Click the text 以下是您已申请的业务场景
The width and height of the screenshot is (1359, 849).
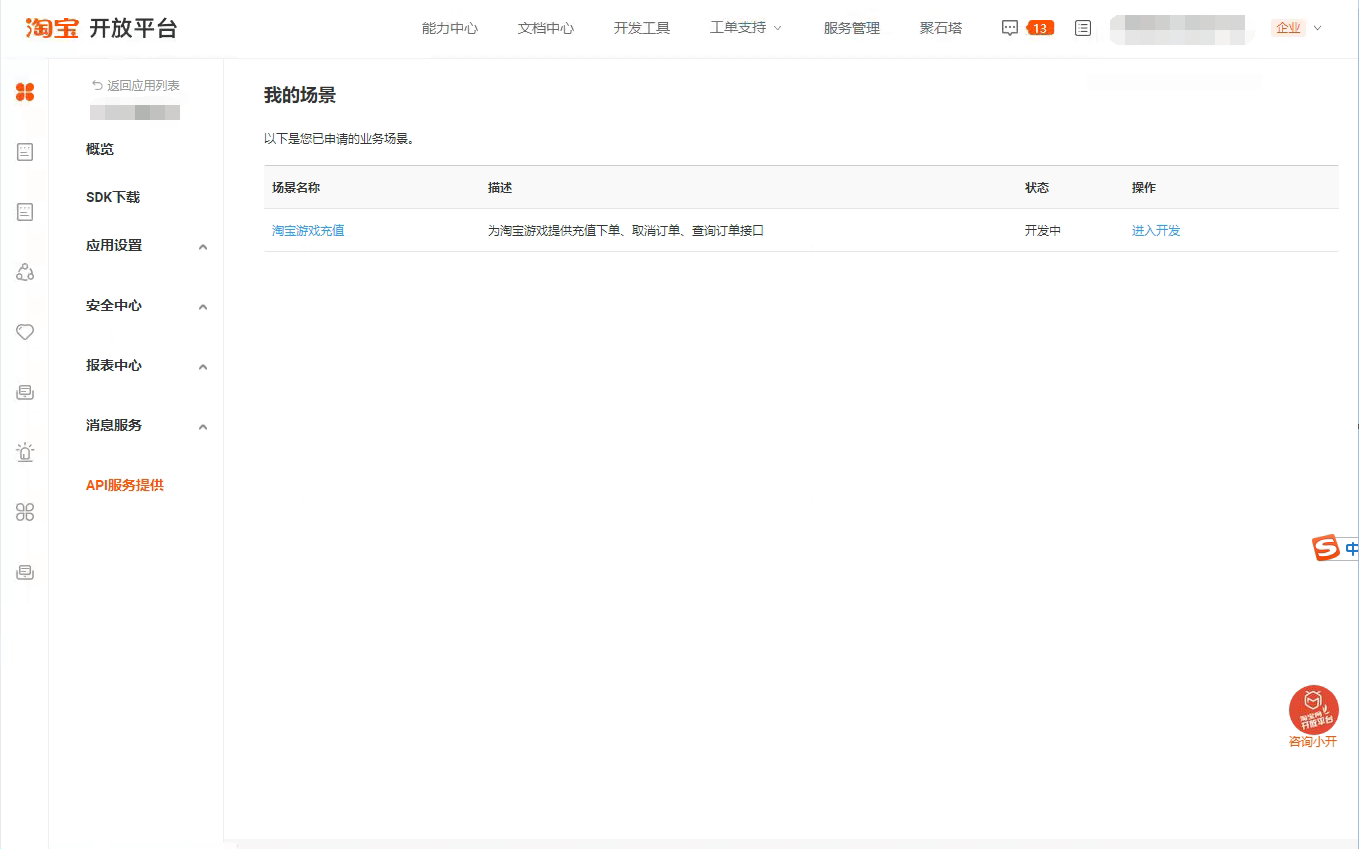[x=339, y=139]
